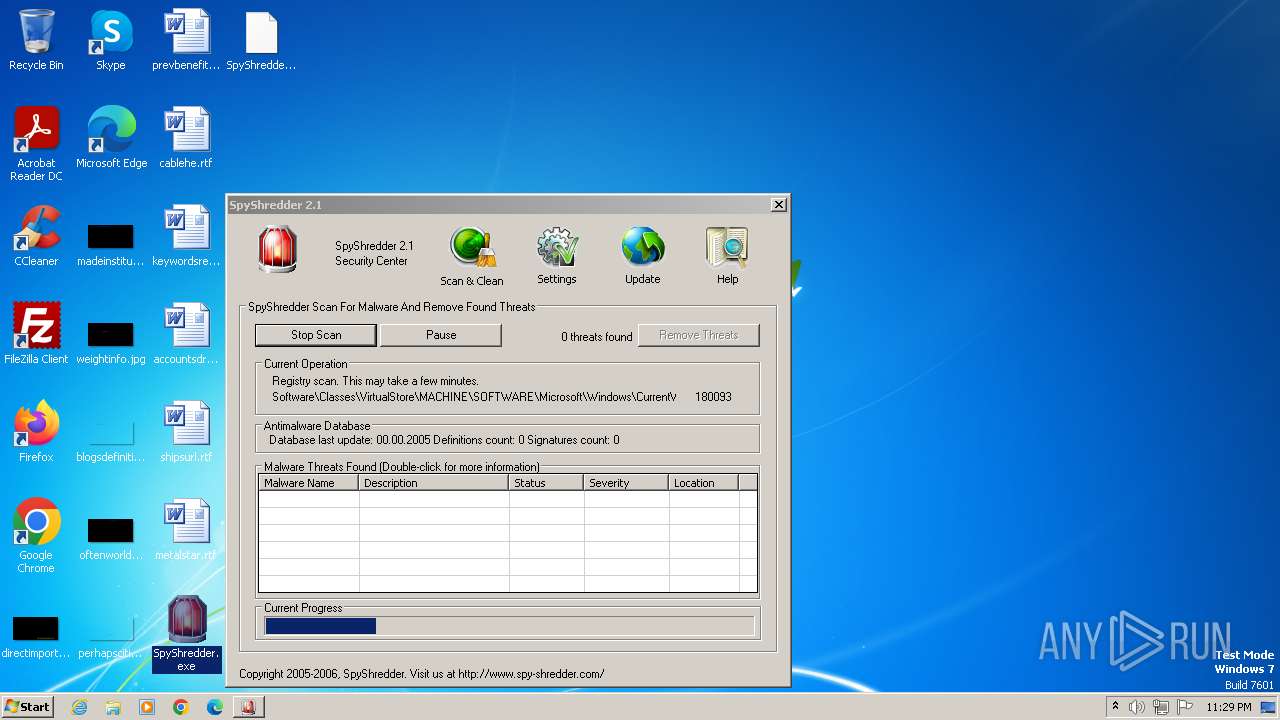Select the Microsoft Edge desktop shortcut

pyautogui.click(x=111, y=138)
